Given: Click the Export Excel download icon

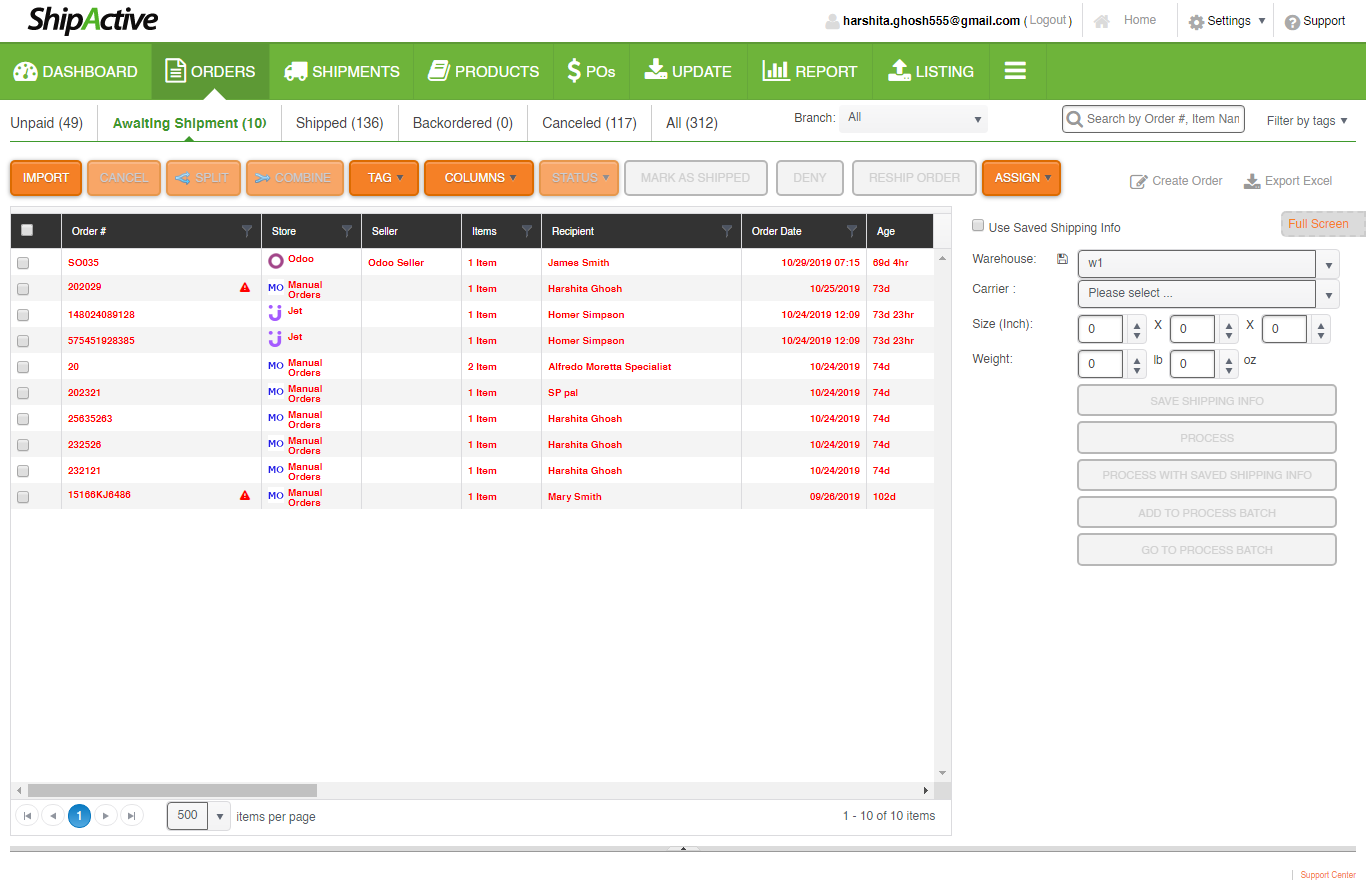Looking at the screenshot, I should [x=1252, y=181].
